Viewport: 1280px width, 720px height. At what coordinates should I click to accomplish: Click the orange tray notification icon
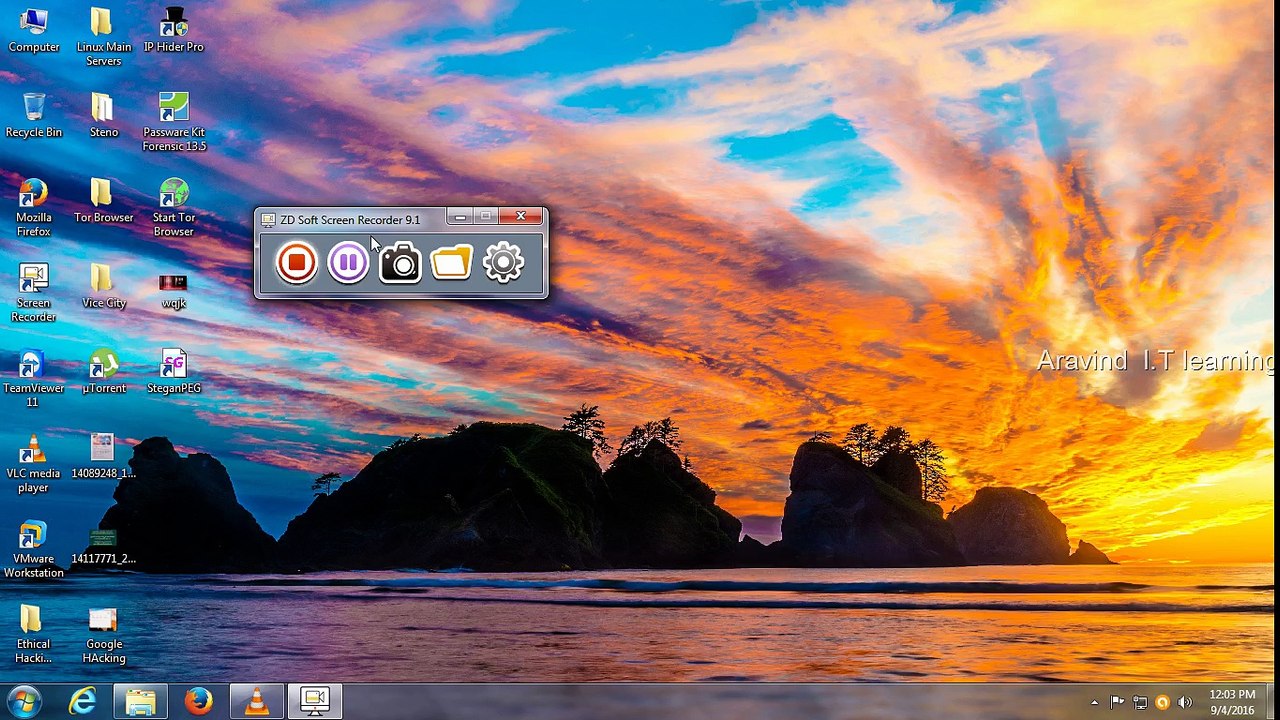point(1162,702)
